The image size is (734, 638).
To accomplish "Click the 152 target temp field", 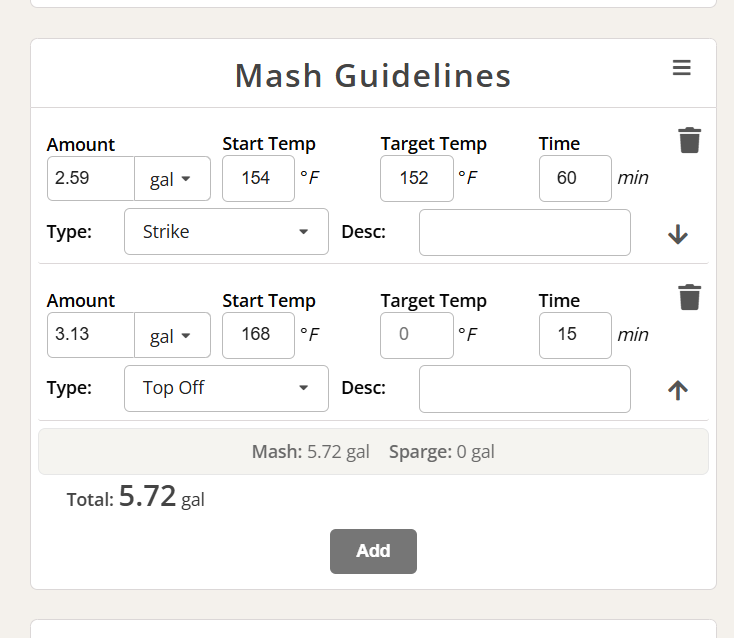I will pyautogui.click(x=417, y=179).
